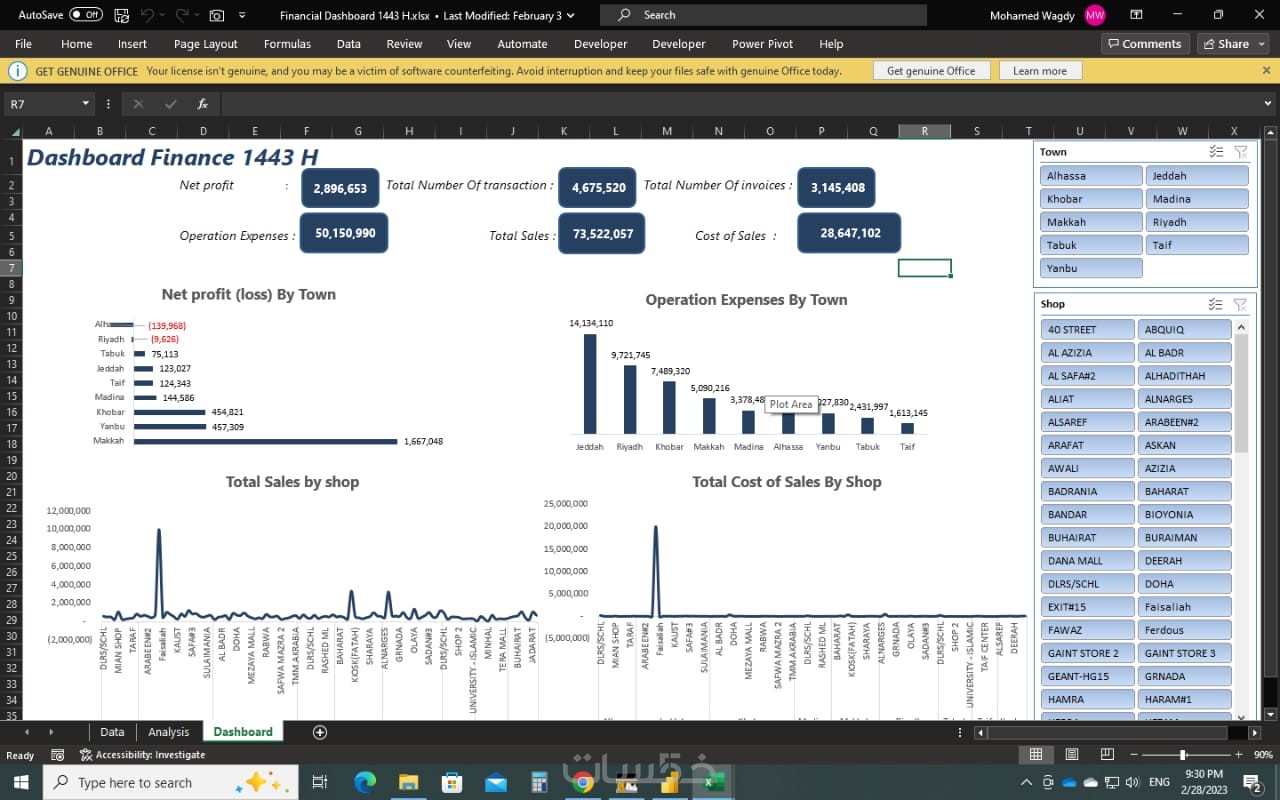Viewport: 1280px width, 800px height.
Task: Open the Calculator app from the taskbar
Action: coord(540,782)
